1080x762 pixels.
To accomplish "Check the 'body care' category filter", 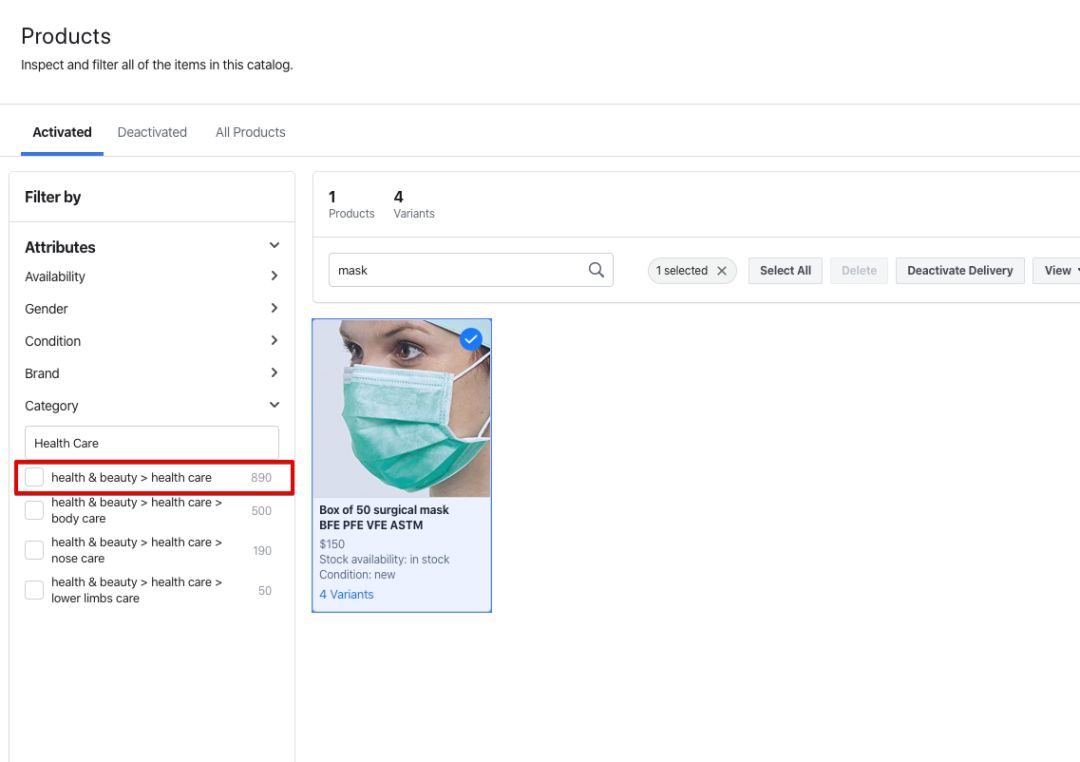I will (34, 511).
